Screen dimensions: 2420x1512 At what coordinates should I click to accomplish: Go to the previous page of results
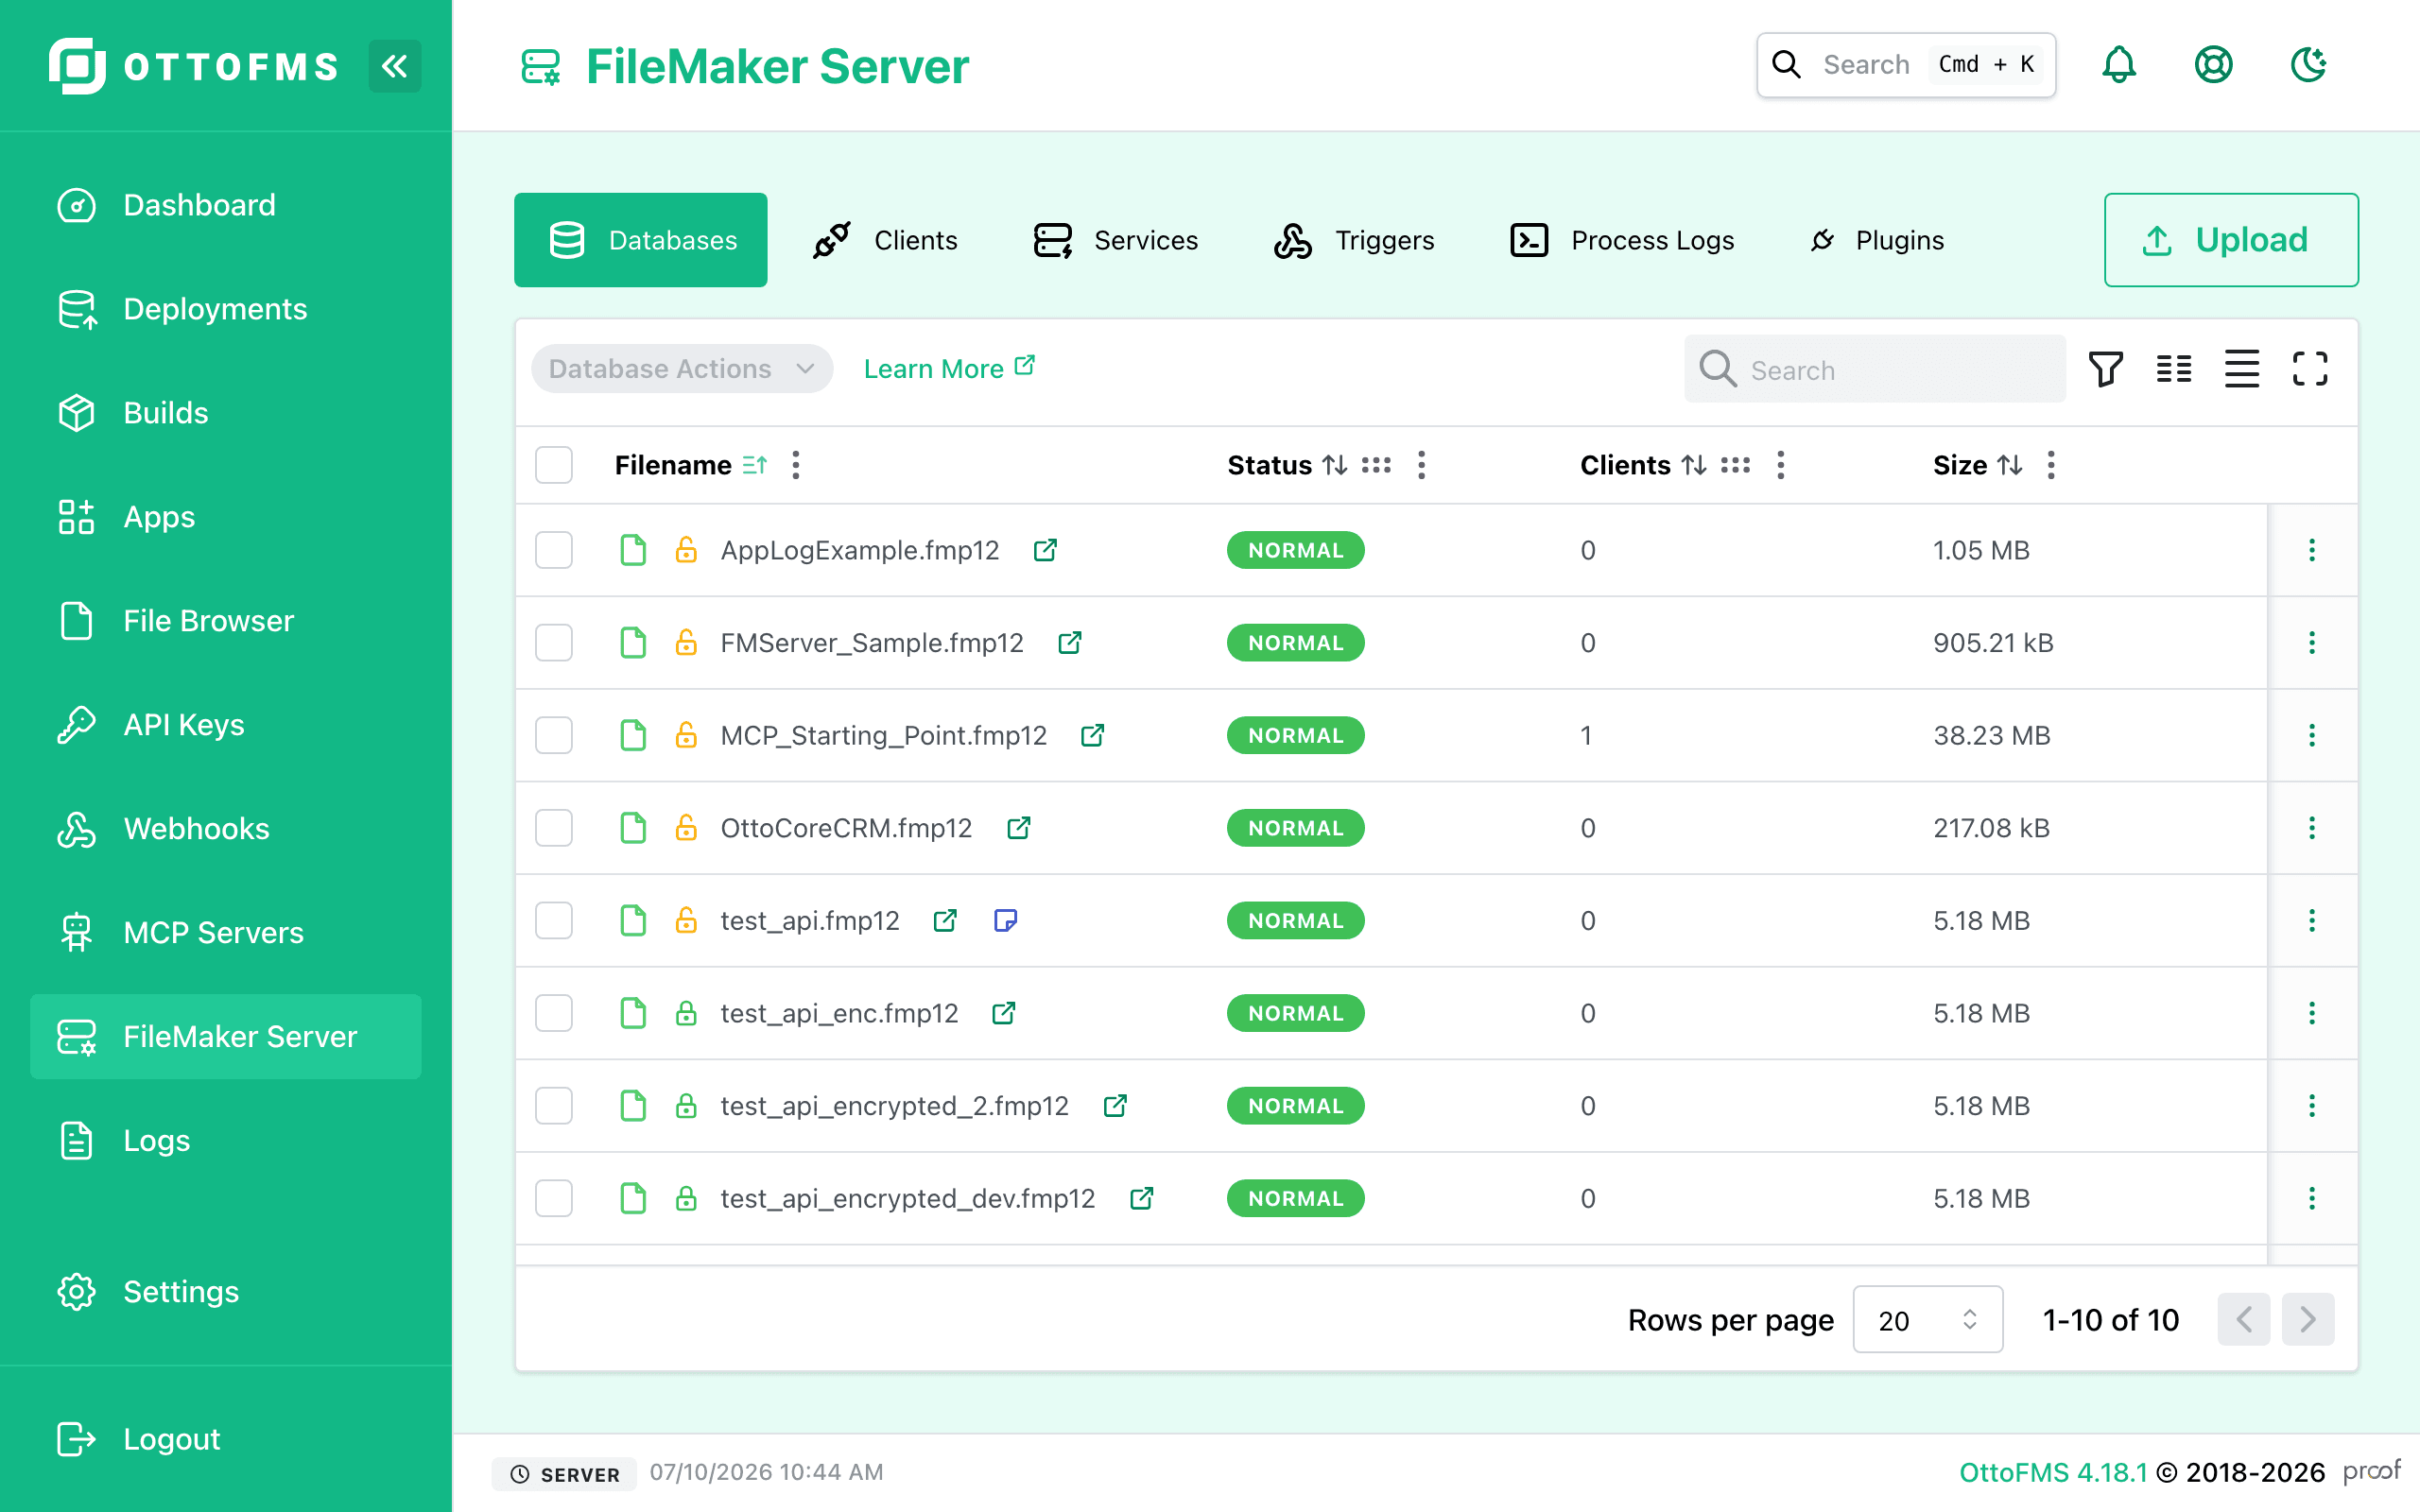pyautogui.click(x=2243, y=1320)
